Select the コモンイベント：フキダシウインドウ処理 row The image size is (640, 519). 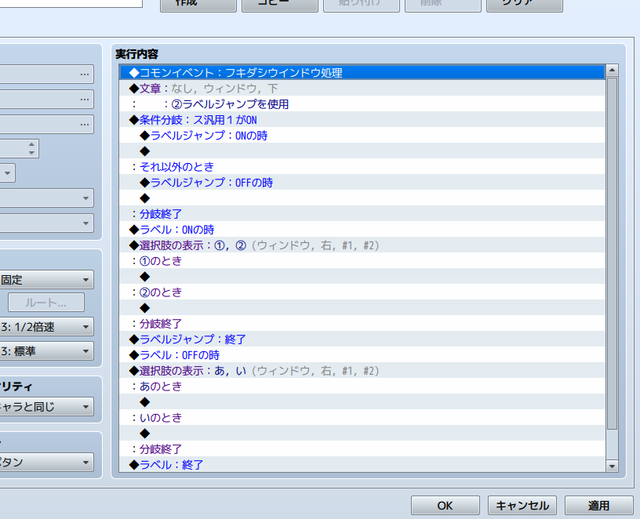[x=362, y=73]
